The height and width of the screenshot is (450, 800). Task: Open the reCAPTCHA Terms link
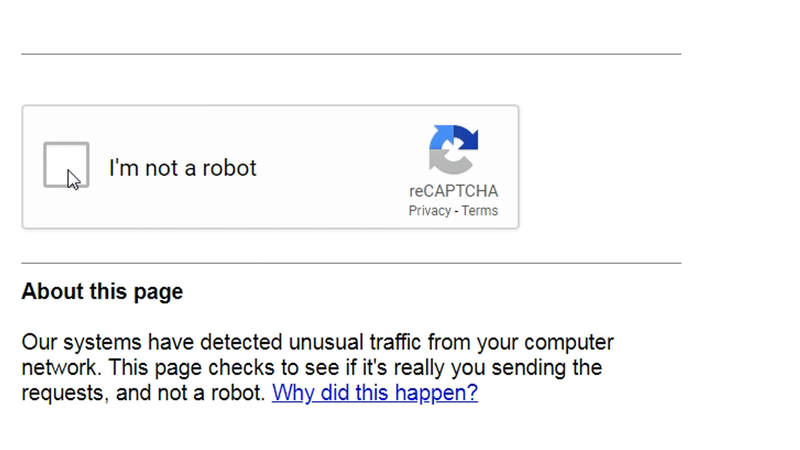[480, 211]
